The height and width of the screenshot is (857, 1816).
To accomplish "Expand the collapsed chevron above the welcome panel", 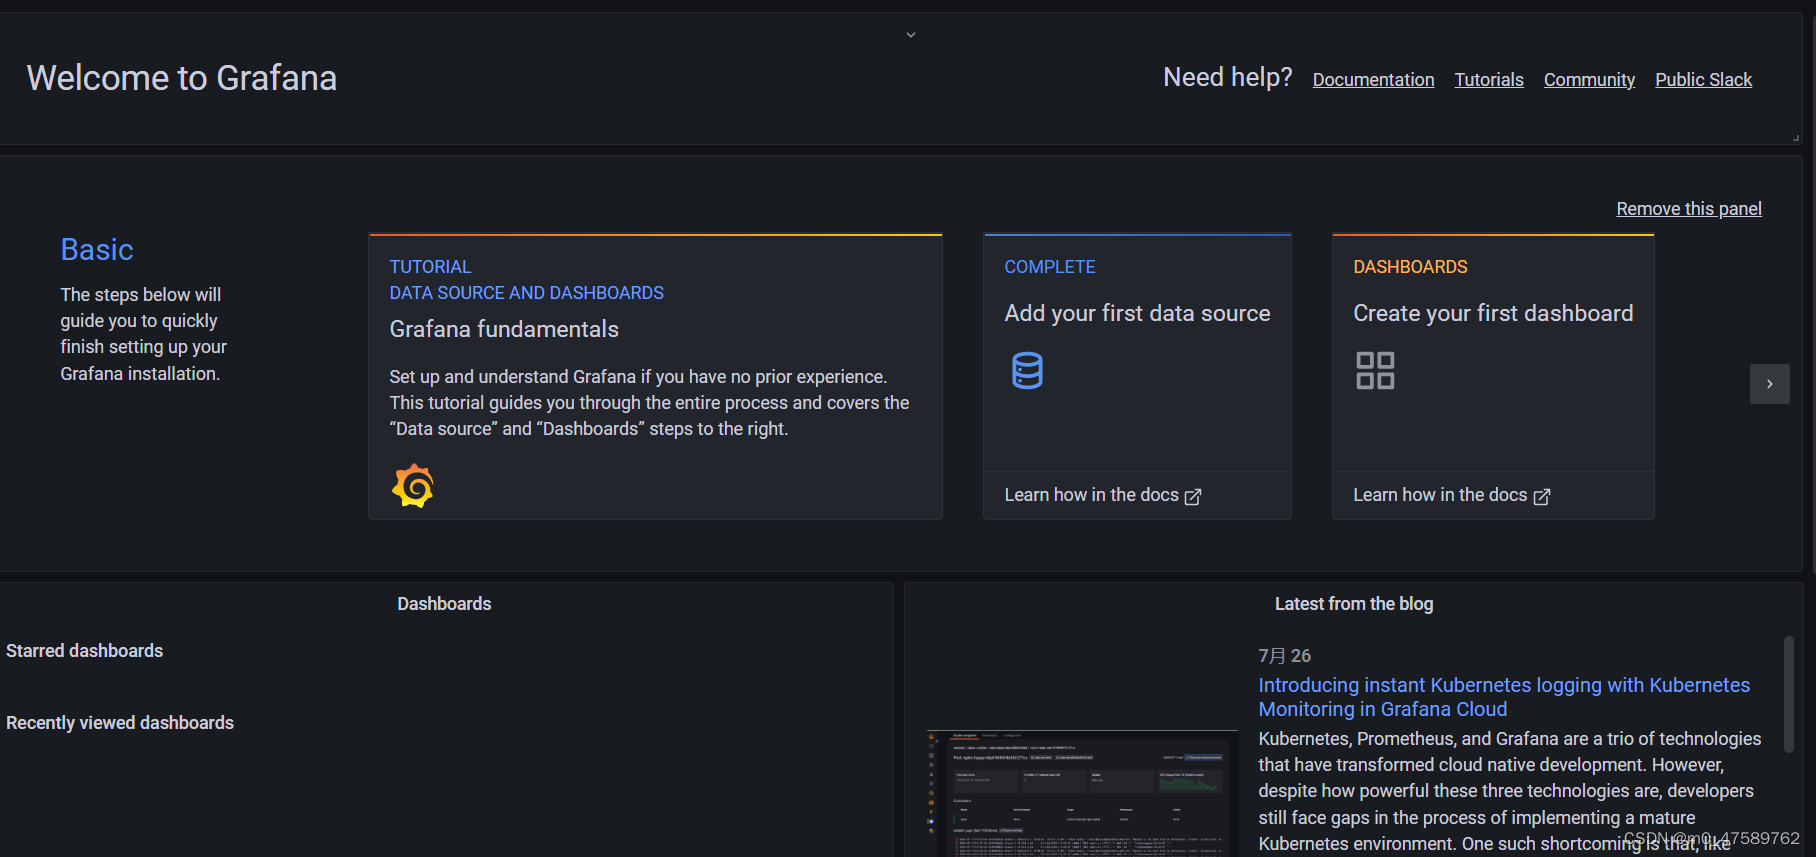I will [911, 35].
